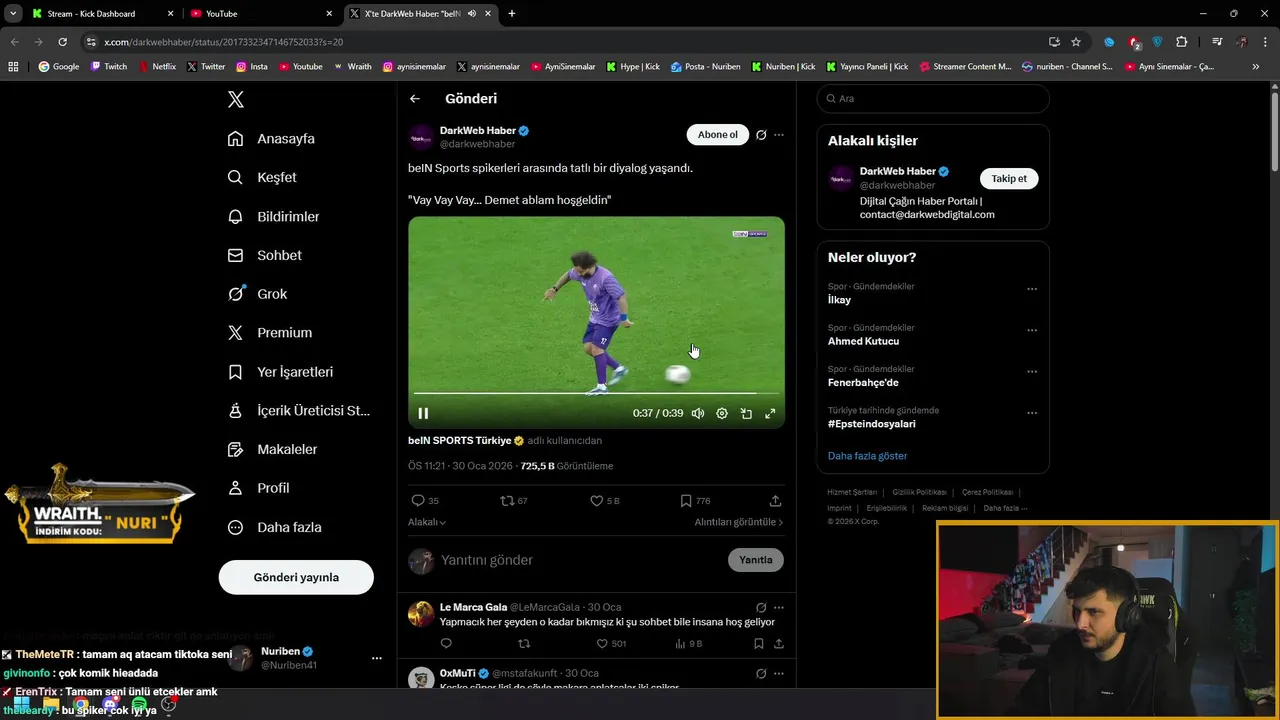Image resolution: width=1280 pixels, height=720 pixels.
Task: Open Nuriben account menu dots
Action: click(x=377, y=658)
